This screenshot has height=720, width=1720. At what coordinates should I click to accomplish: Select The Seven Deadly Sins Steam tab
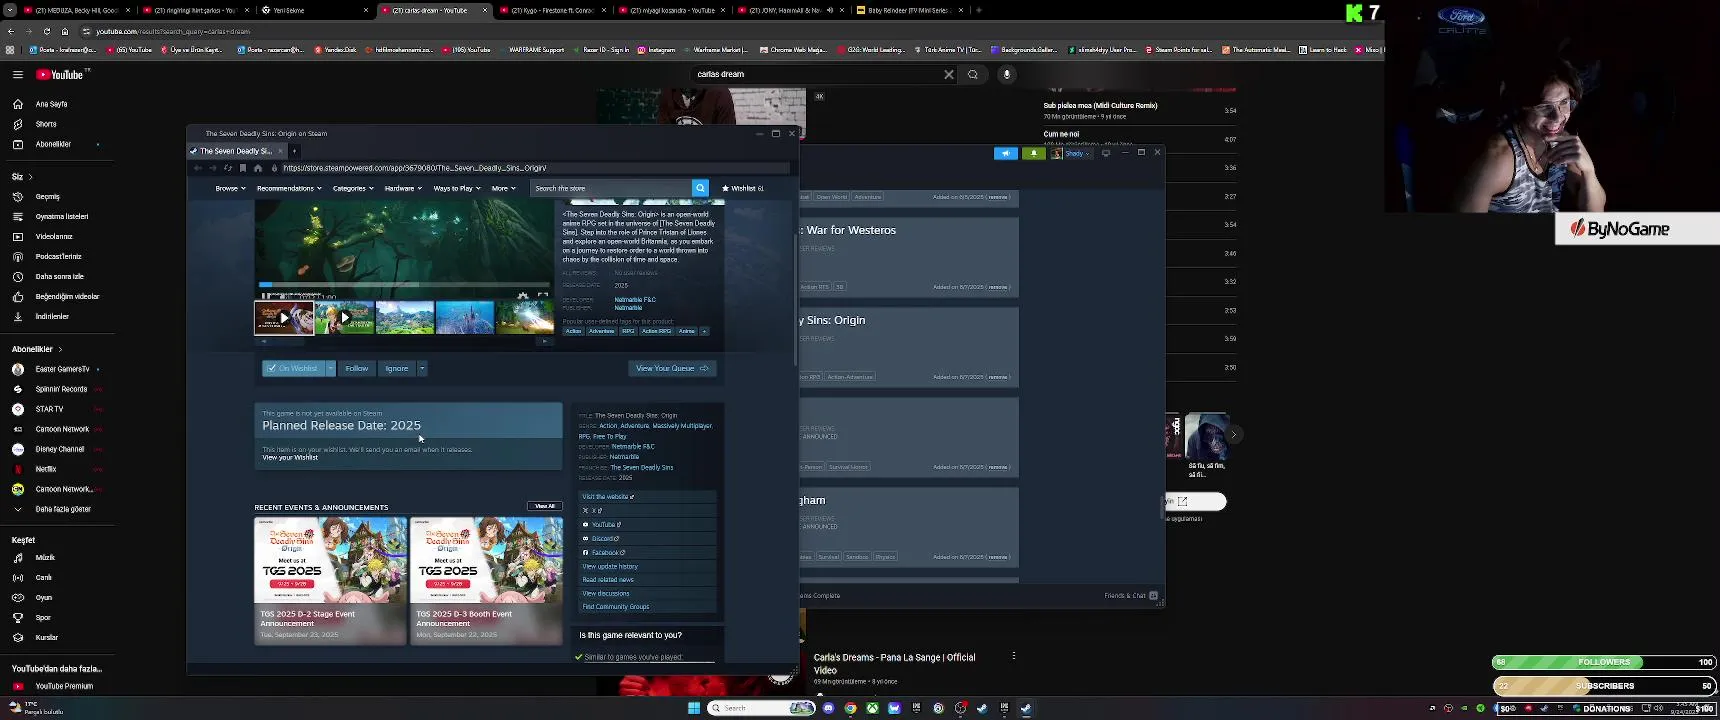point(237,151)
